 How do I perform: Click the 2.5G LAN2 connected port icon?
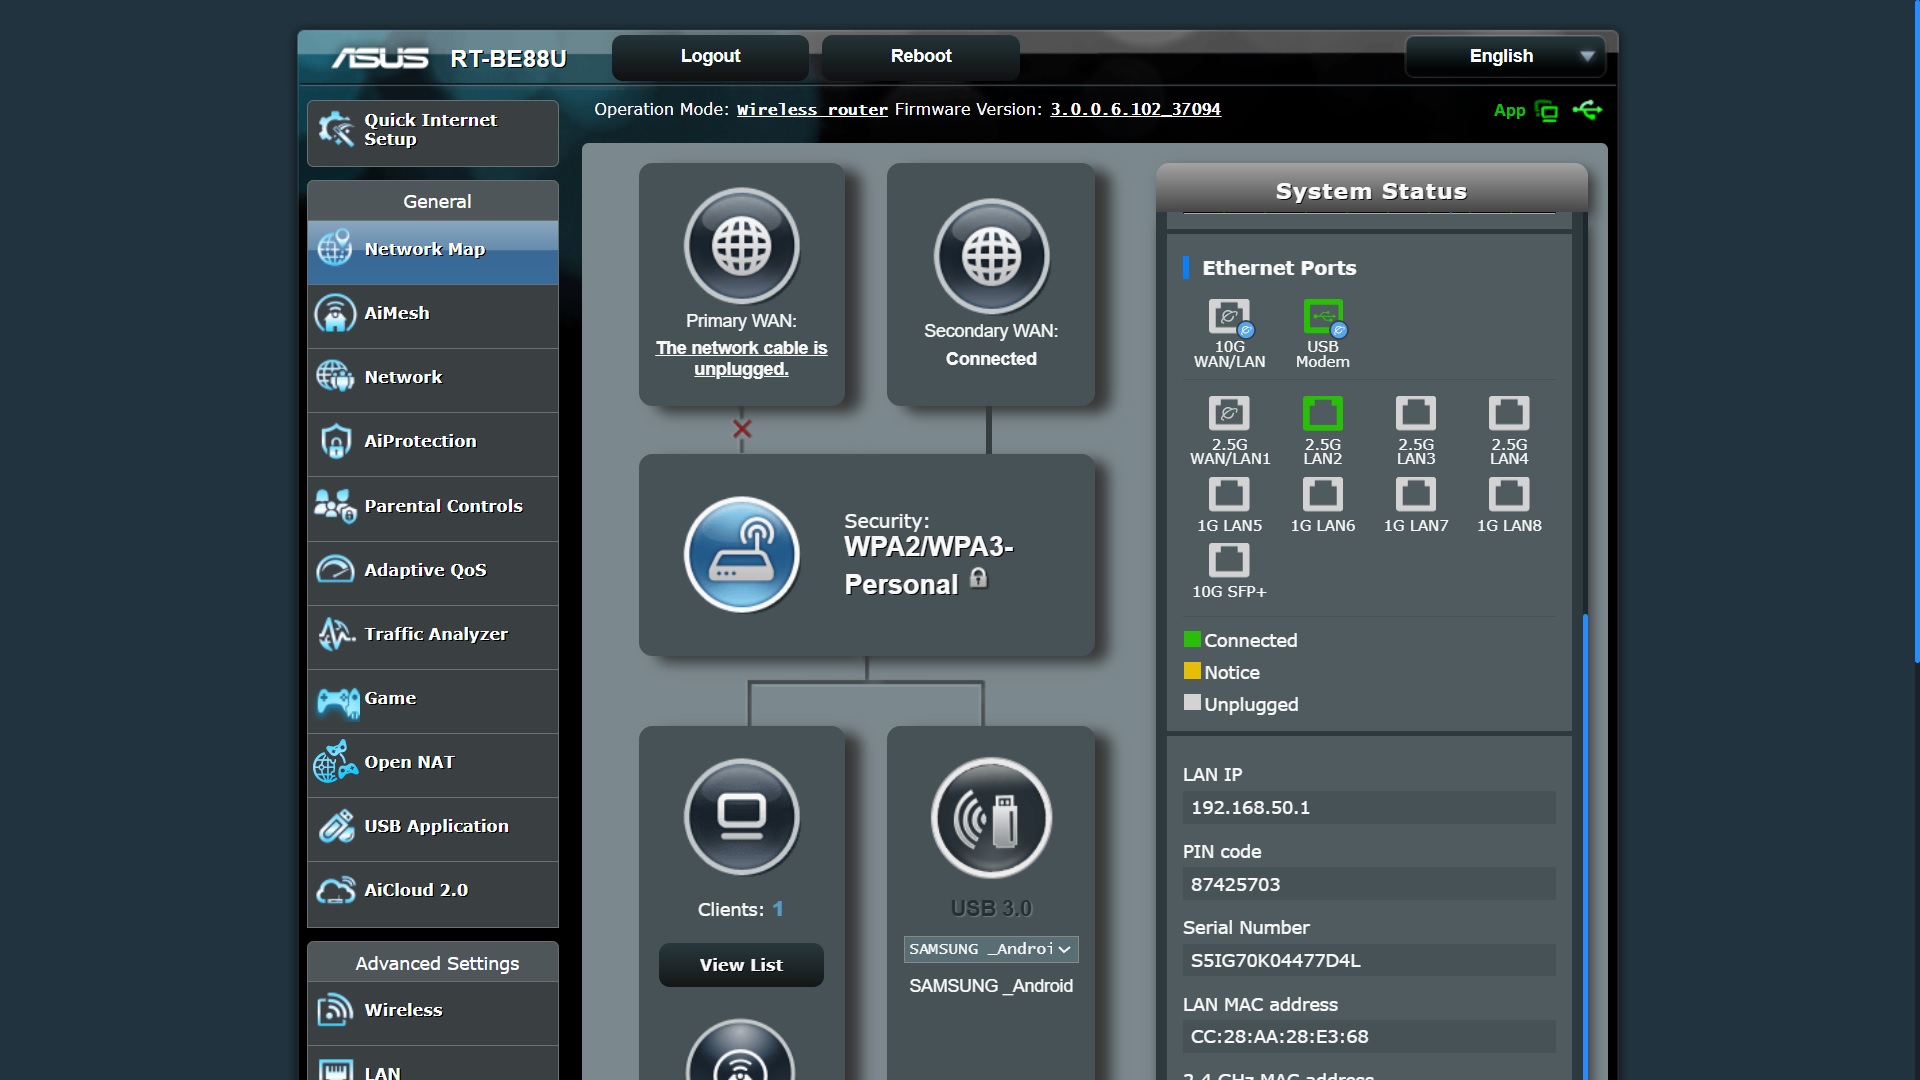[x=1322, y=413]
